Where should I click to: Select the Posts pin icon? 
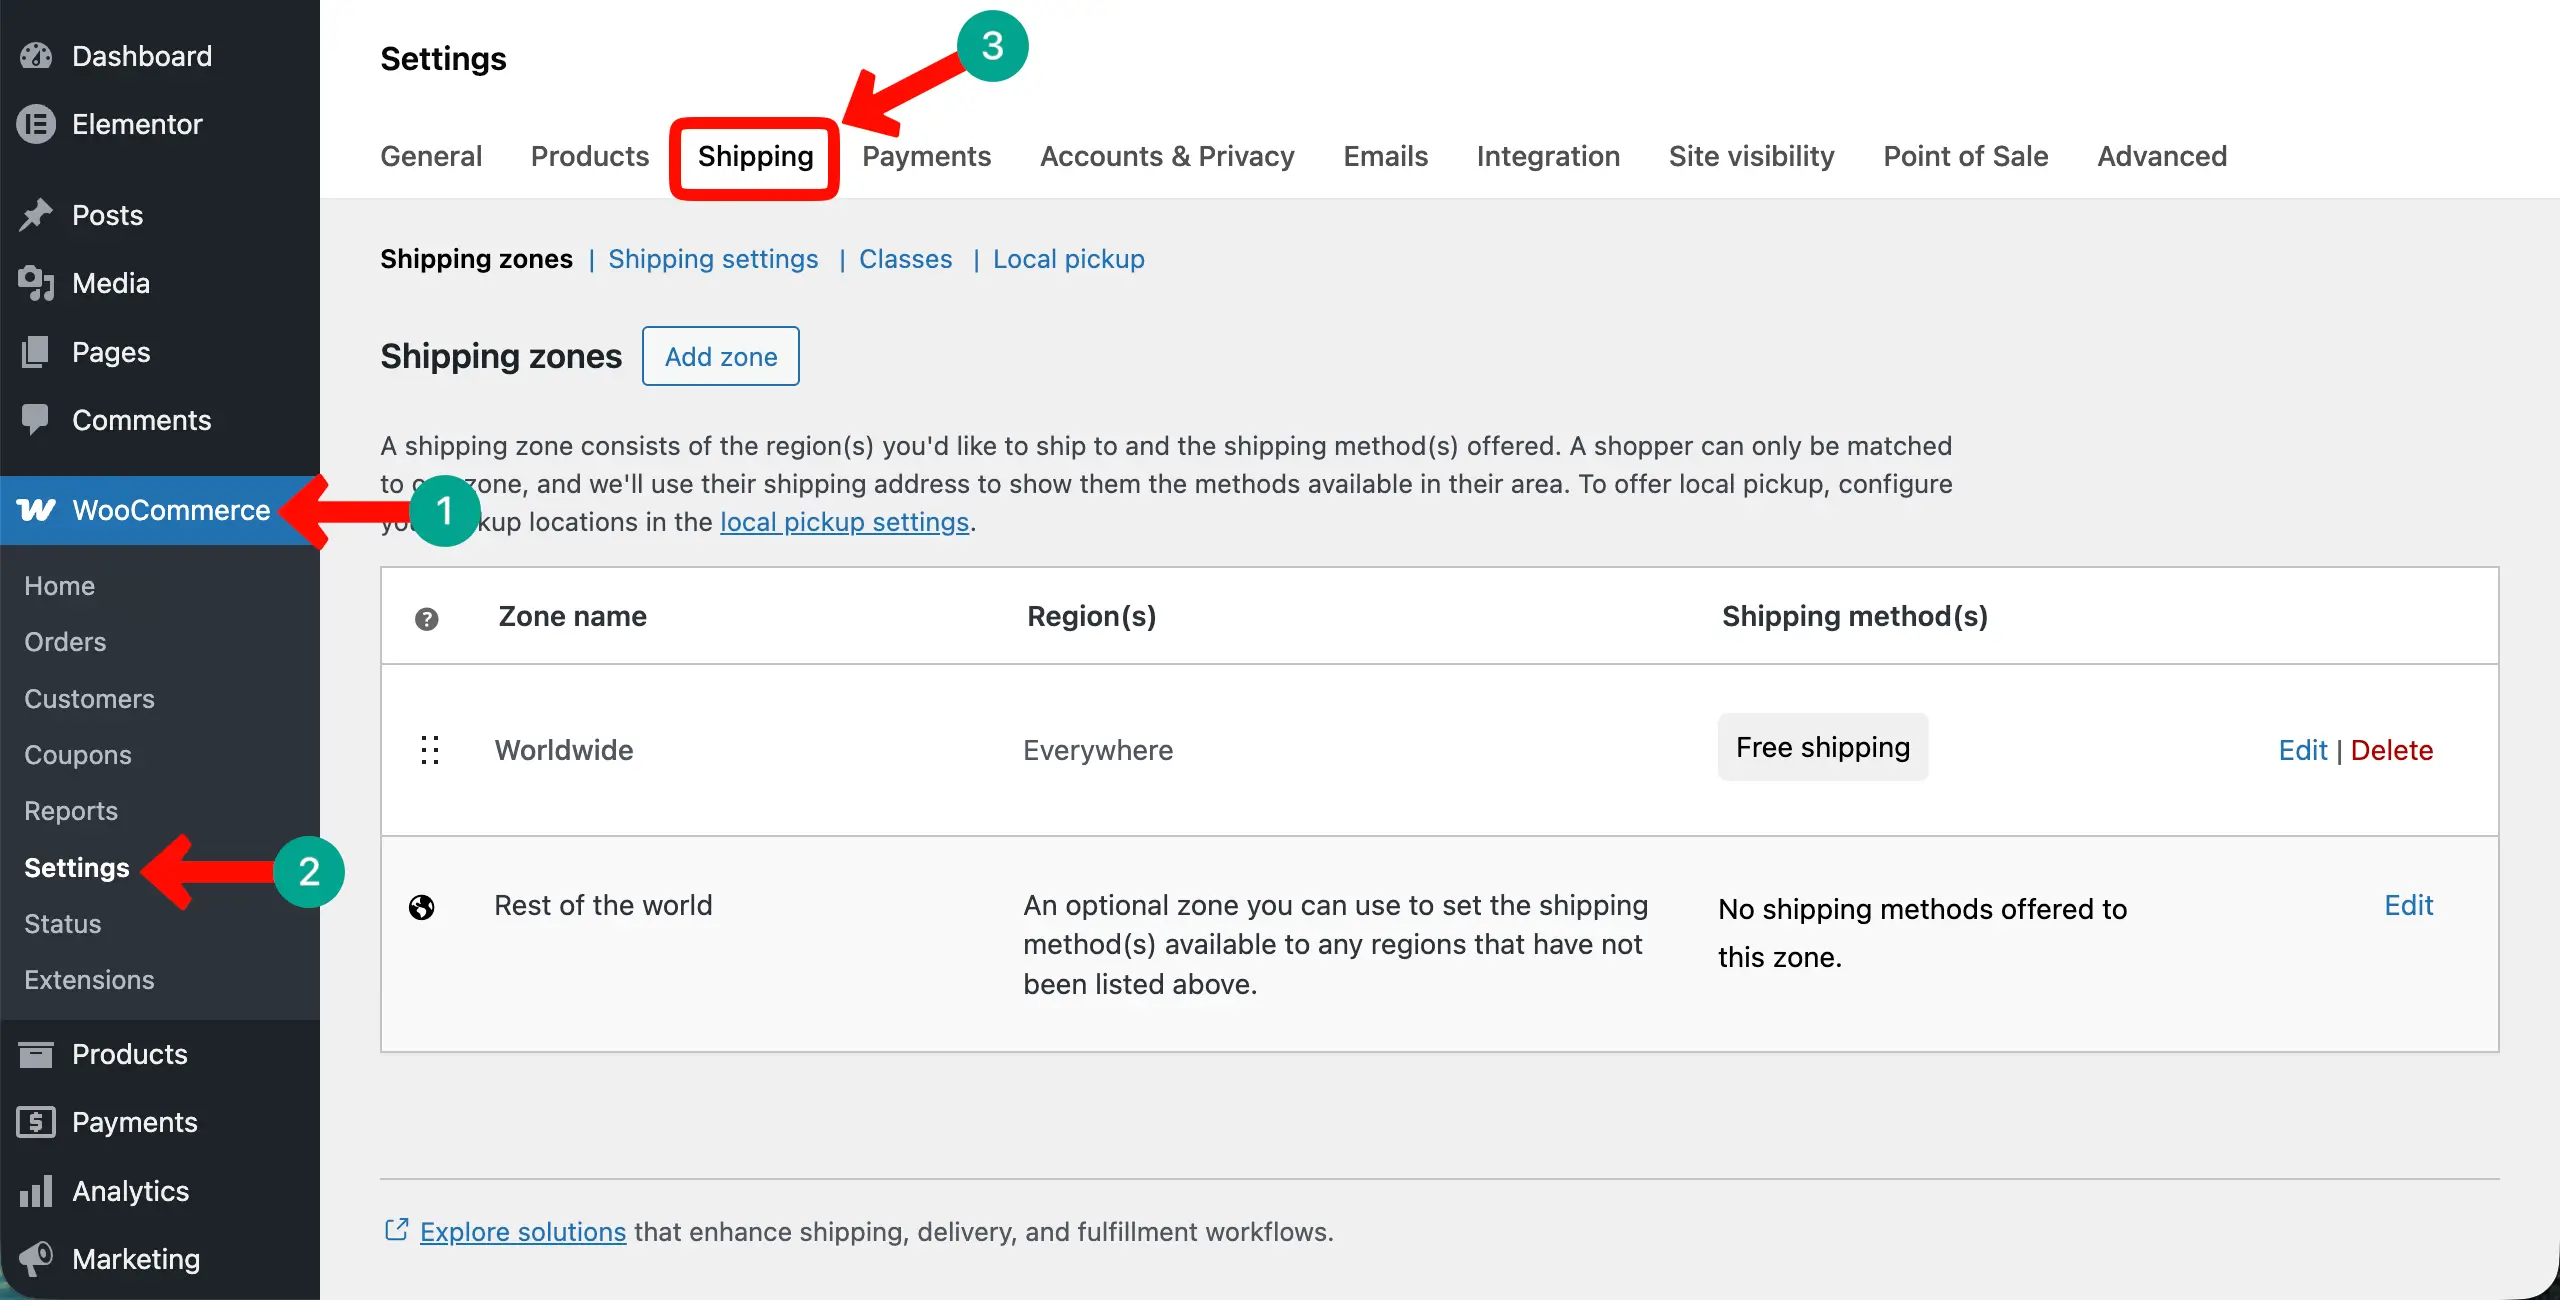(36, 215)
